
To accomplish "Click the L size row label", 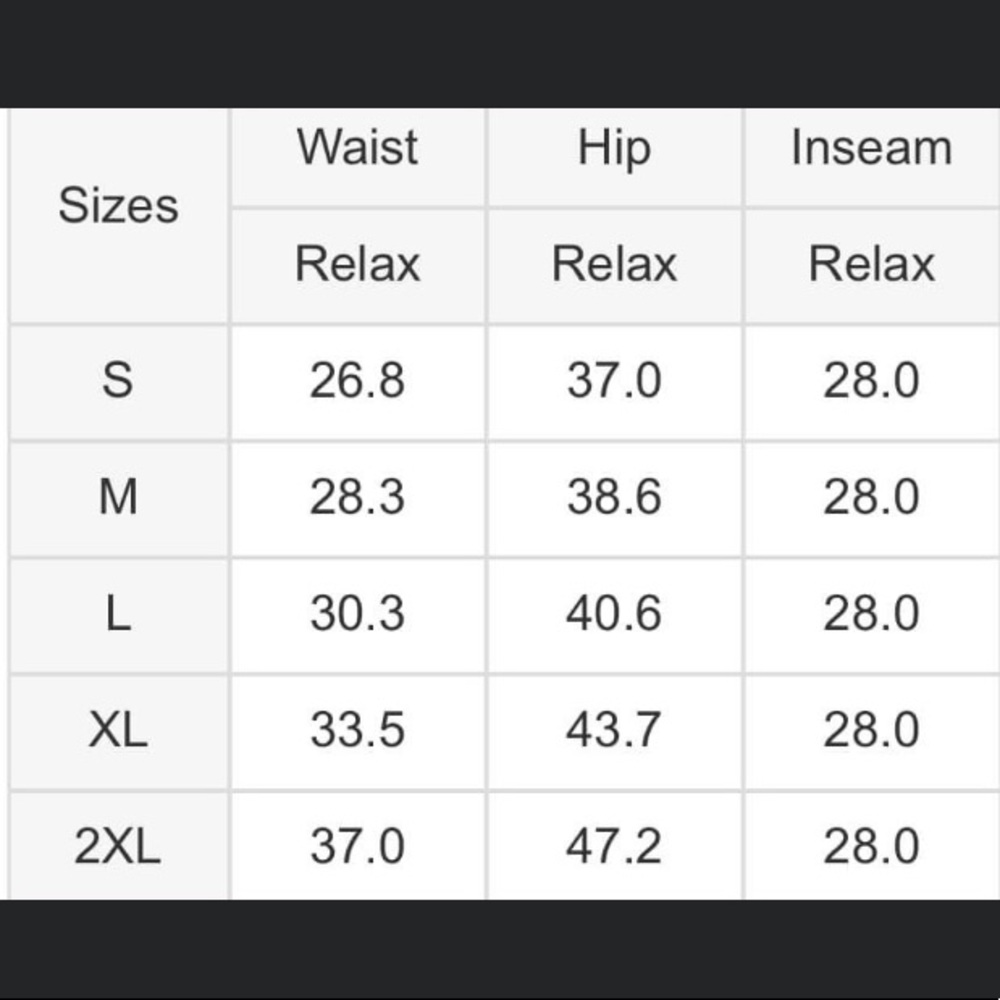I will [x=118, y=614].
